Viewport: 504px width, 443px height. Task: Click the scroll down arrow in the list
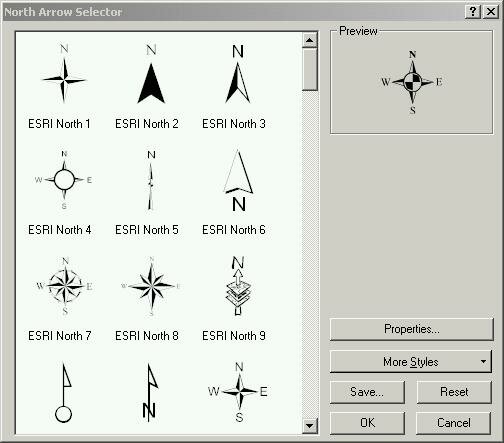(x=310, y=426)
